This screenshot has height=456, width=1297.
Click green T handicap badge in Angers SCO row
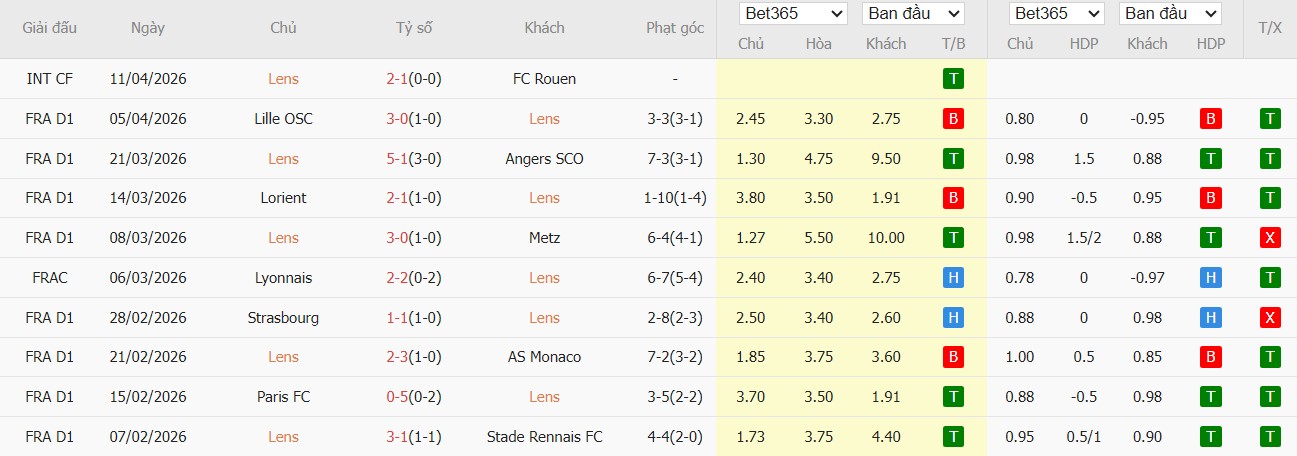pyautogui.click(x=1211, y=159)
